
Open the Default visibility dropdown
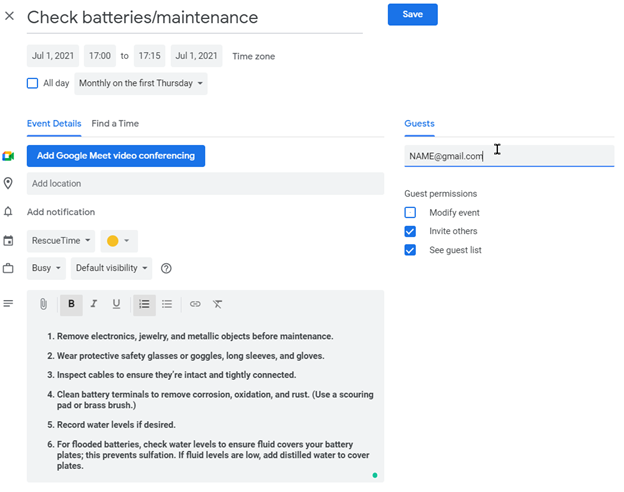pos(112,268)
